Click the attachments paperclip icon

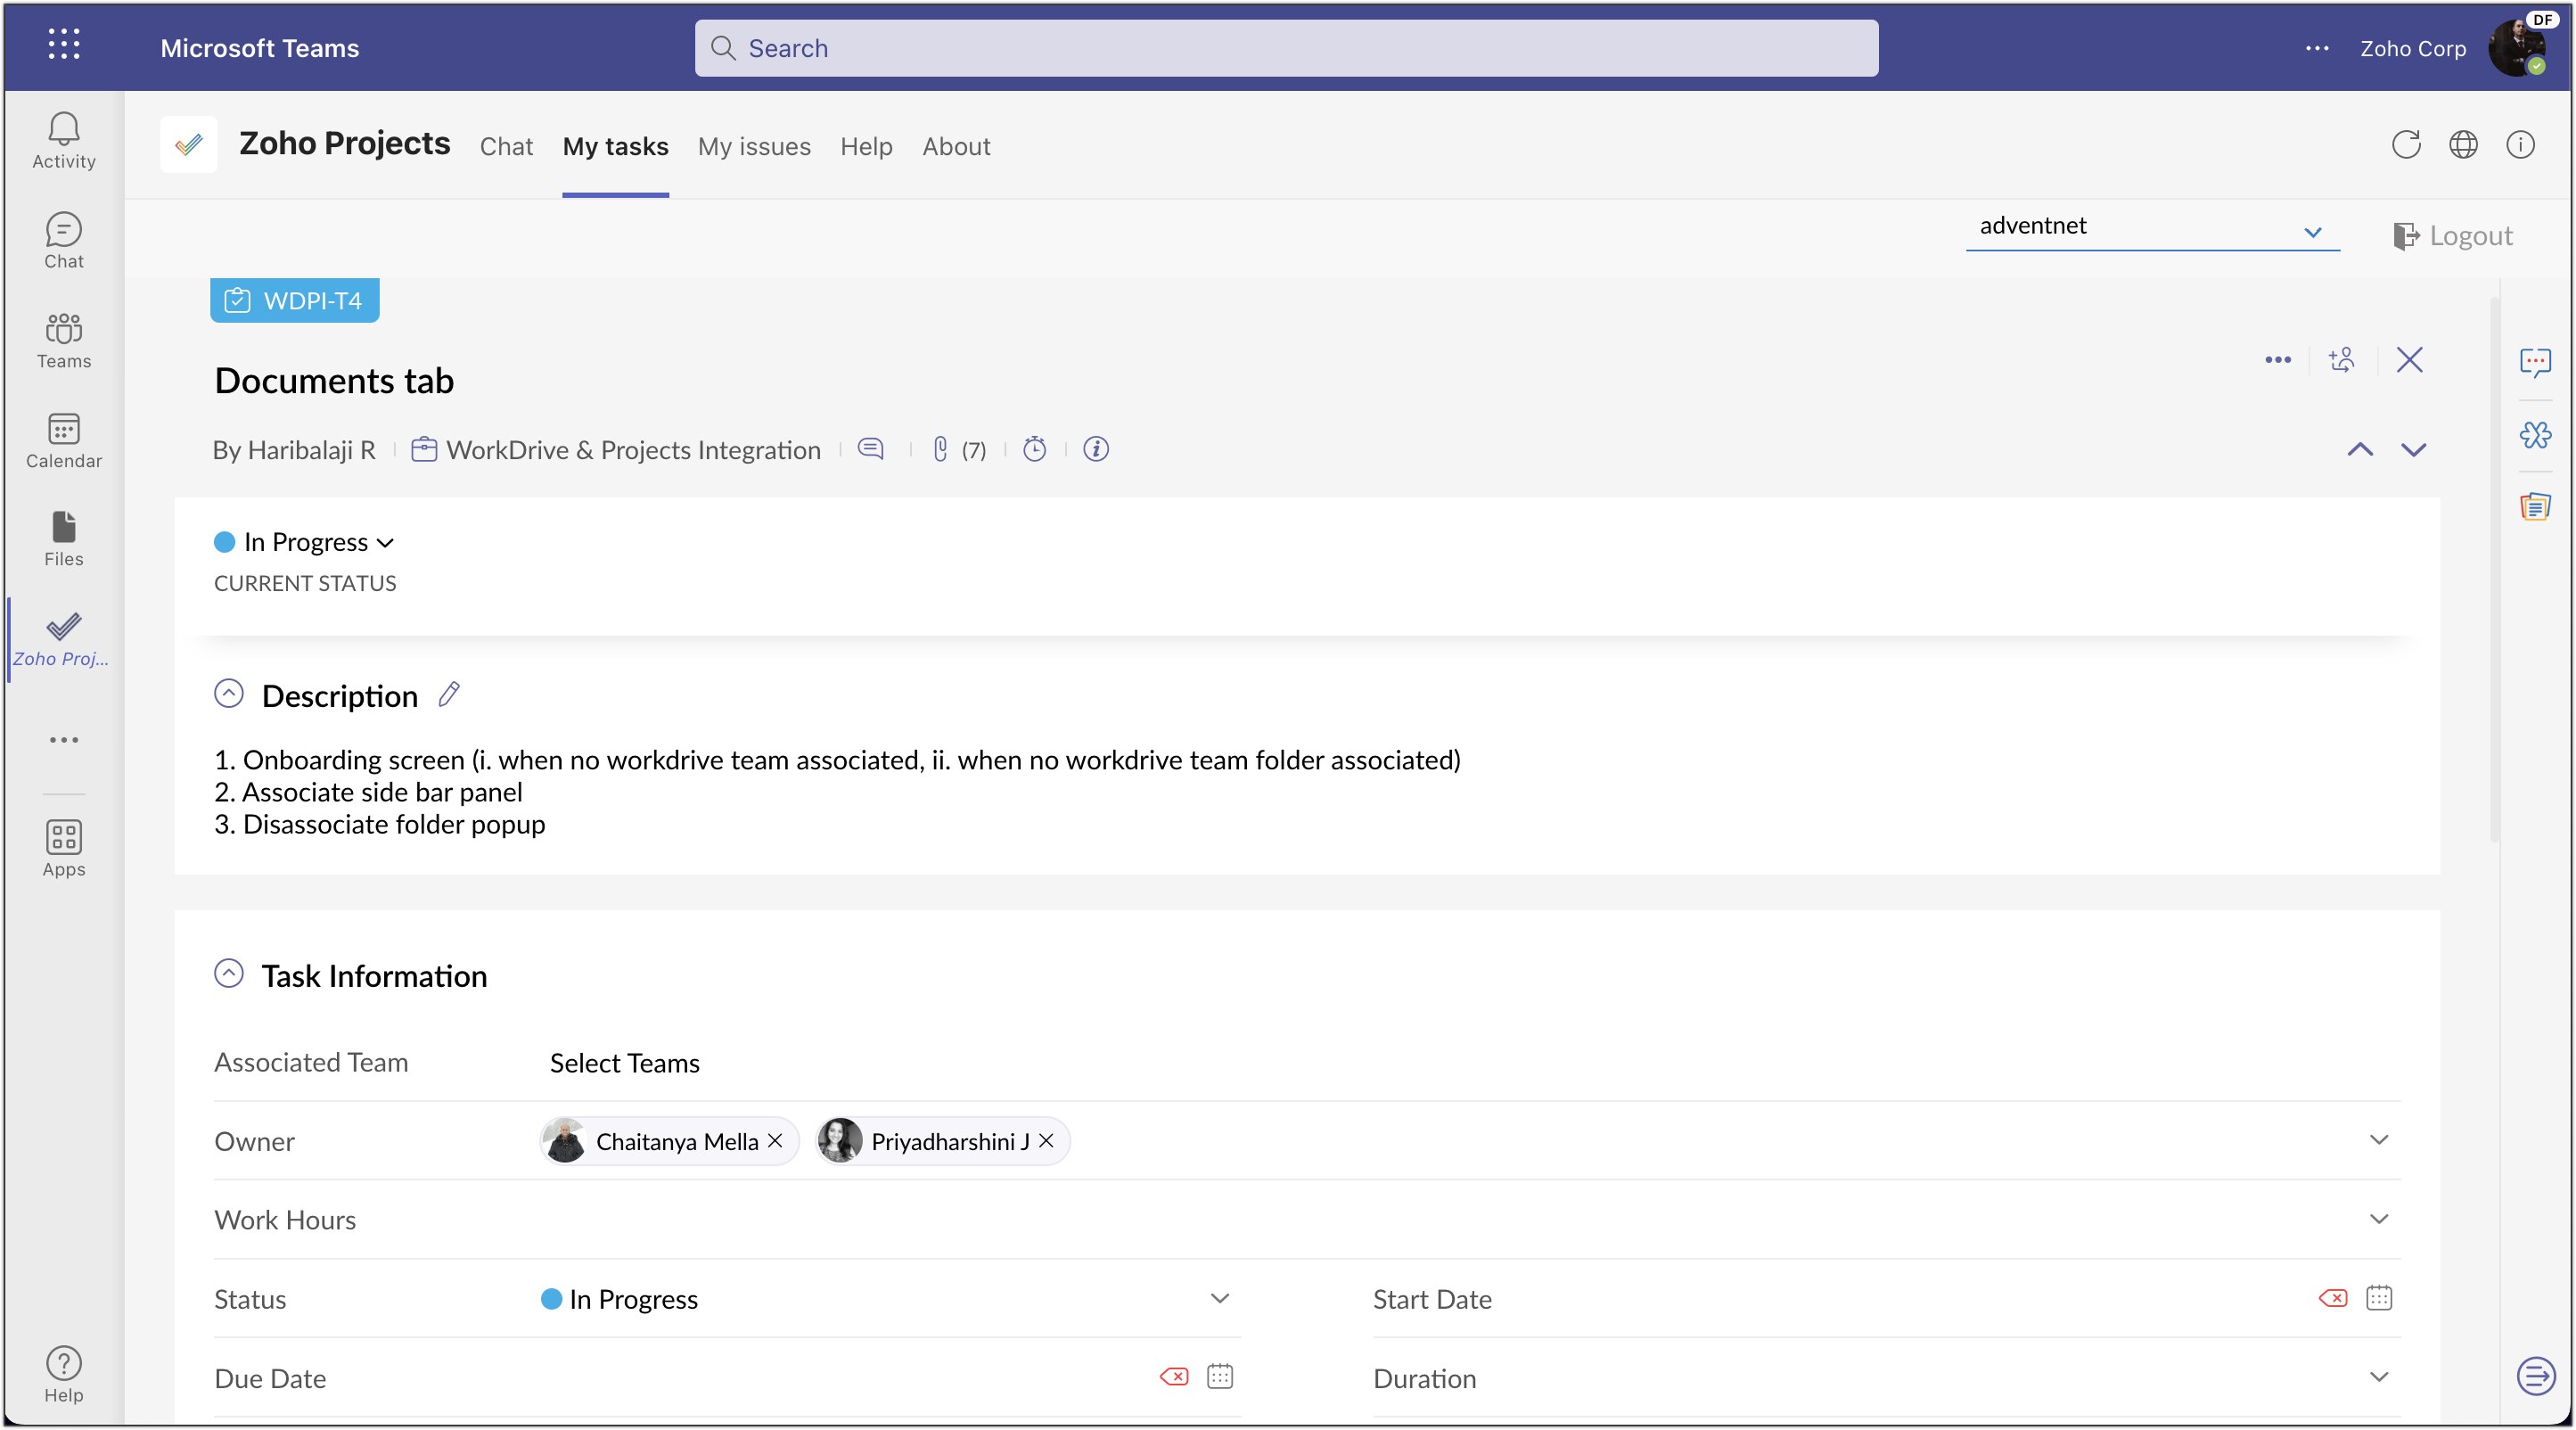[940, 450]
